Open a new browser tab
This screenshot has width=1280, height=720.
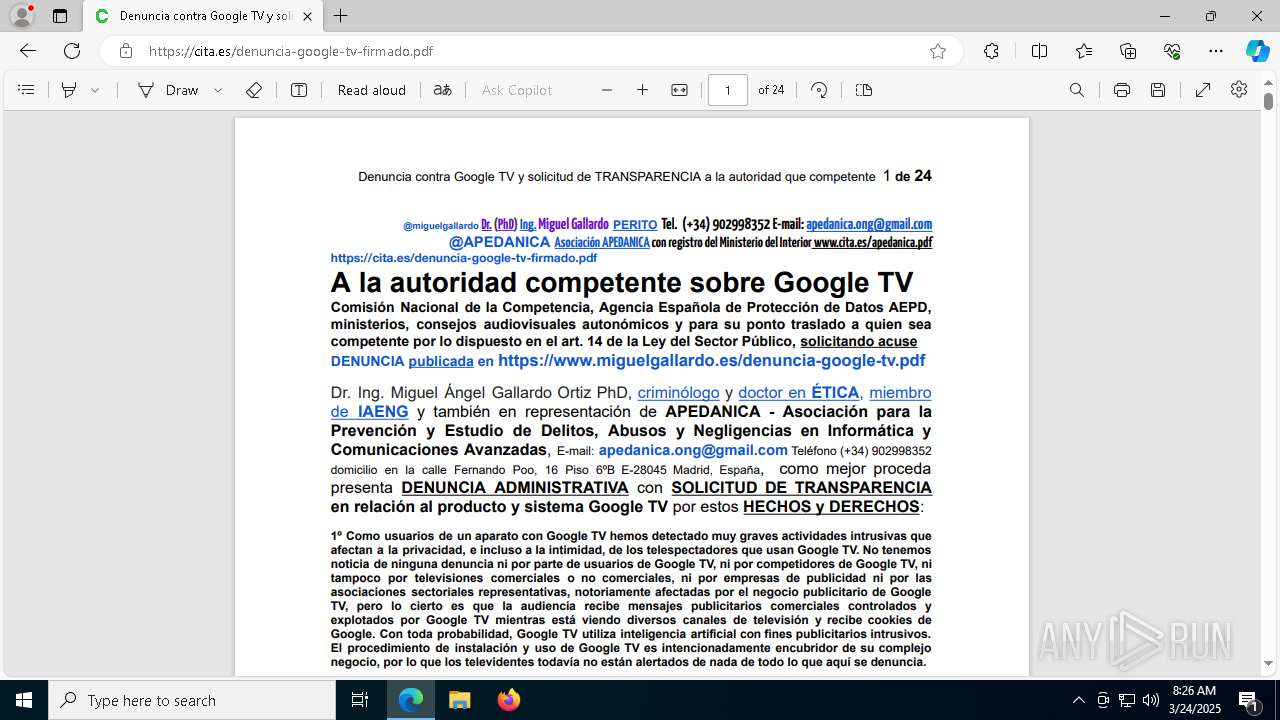tap(341, 16)
